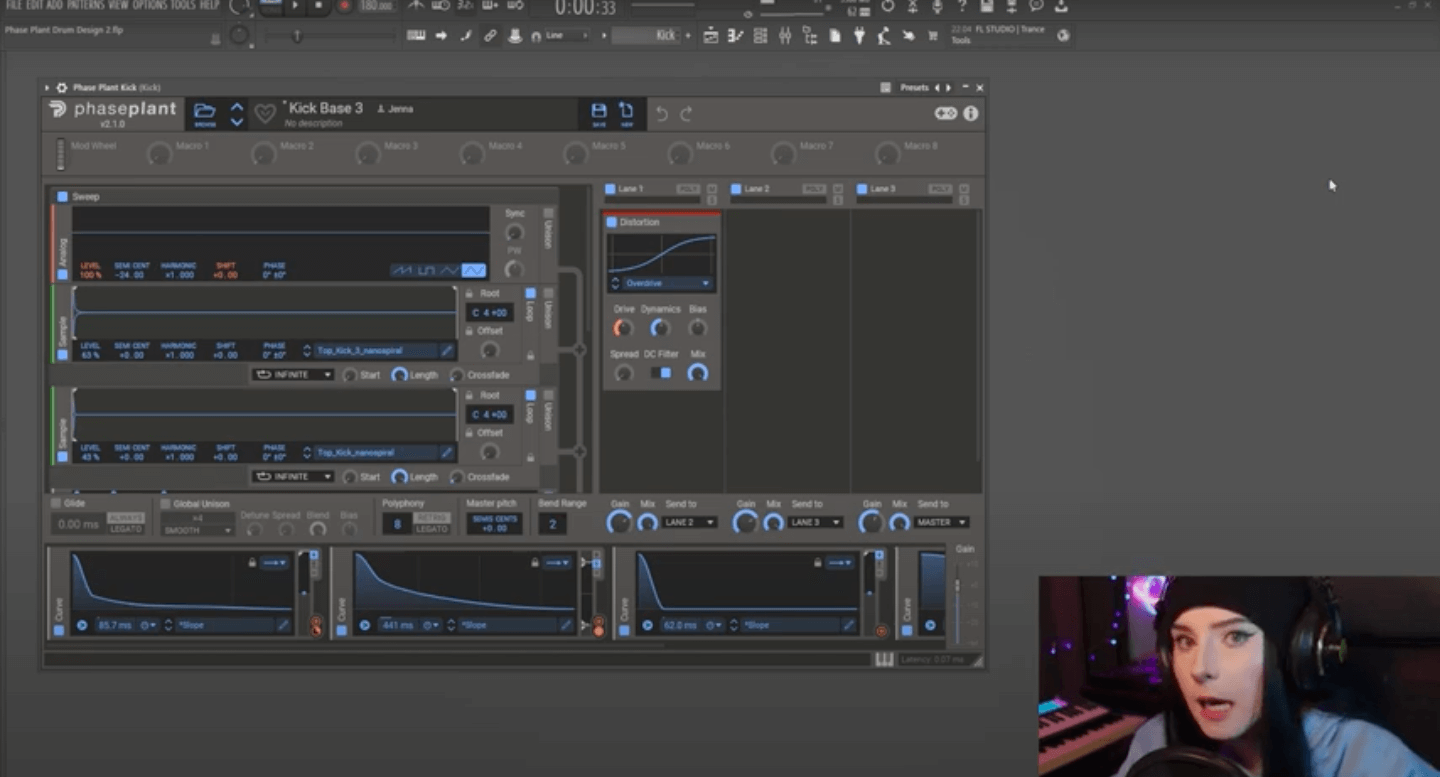The width and height of the screenshot is (1440, 777).
Task: Create a new preset with the New icon
Action: [627, 113]
